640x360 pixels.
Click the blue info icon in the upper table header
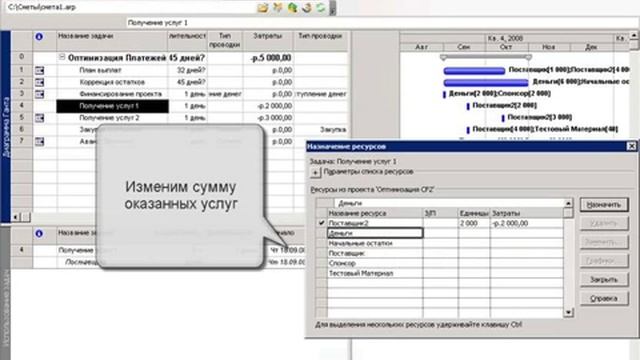point(39,37)
